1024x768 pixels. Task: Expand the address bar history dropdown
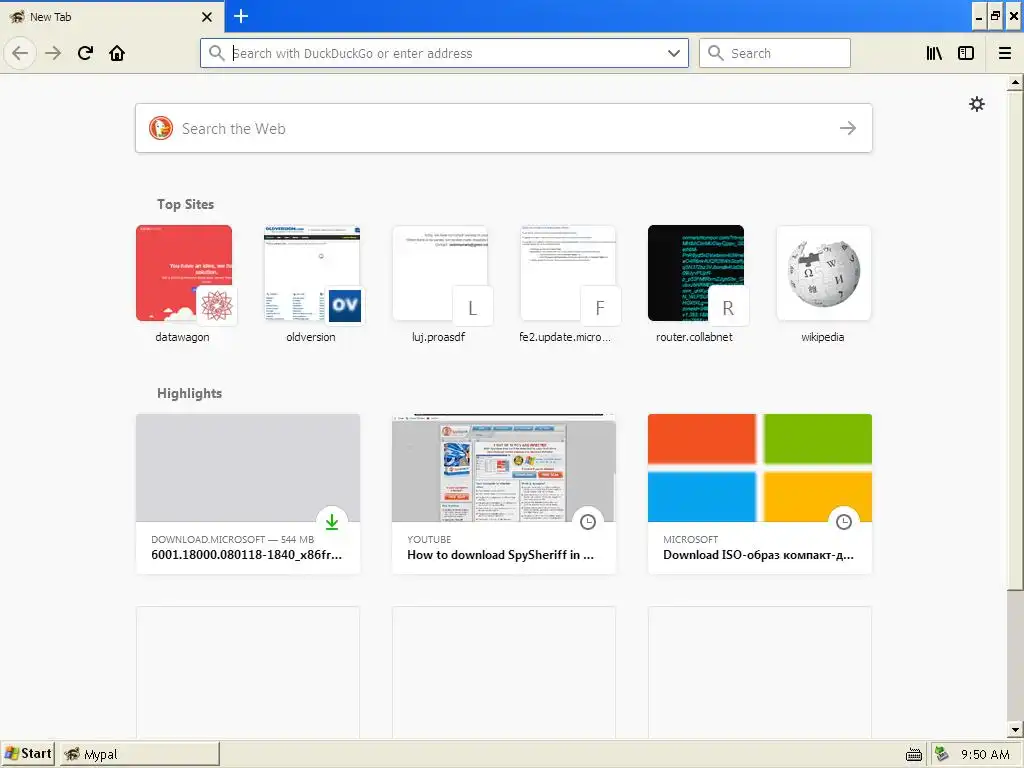[x=673, y=53]
